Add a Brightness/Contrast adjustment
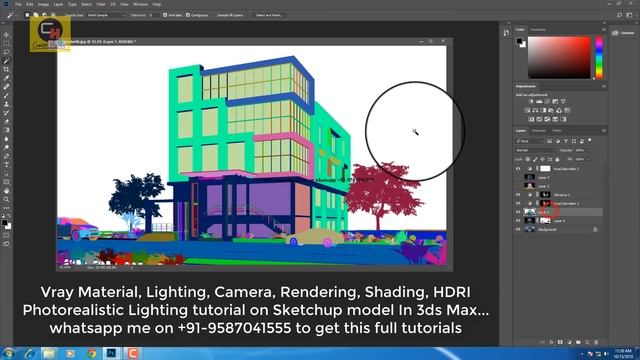This screenshot has width=640, height=360. pyautogui.click(x=531, y=101)
